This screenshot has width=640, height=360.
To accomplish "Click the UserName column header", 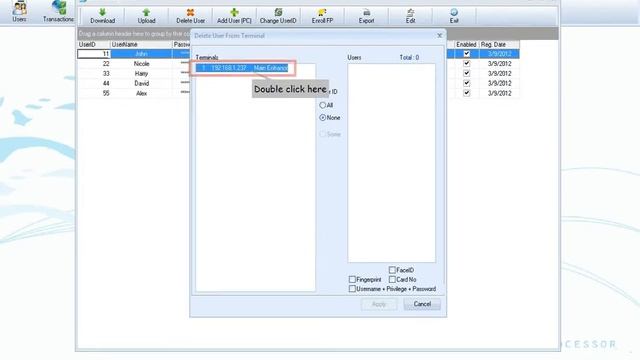I will [x=141, y=44].
